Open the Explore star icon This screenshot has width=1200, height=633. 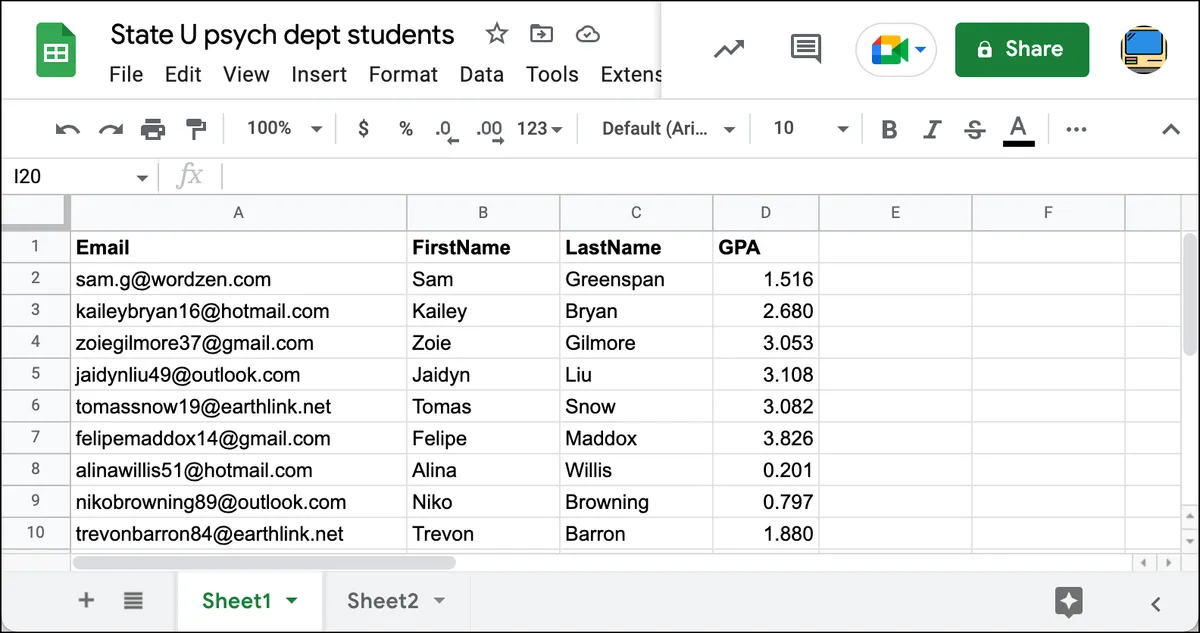pos(1069,601)
